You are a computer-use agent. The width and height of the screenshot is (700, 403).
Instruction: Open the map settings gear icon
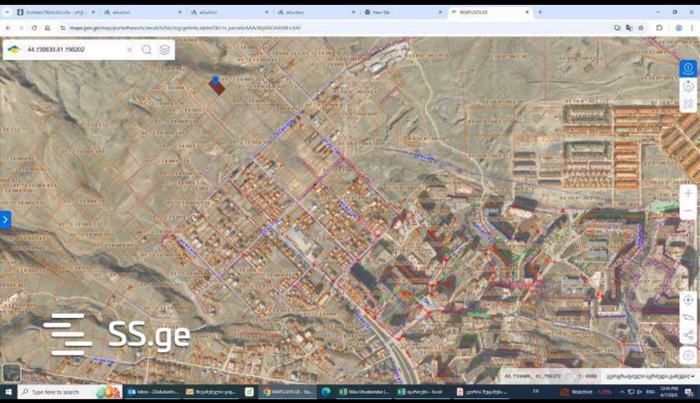688,355
